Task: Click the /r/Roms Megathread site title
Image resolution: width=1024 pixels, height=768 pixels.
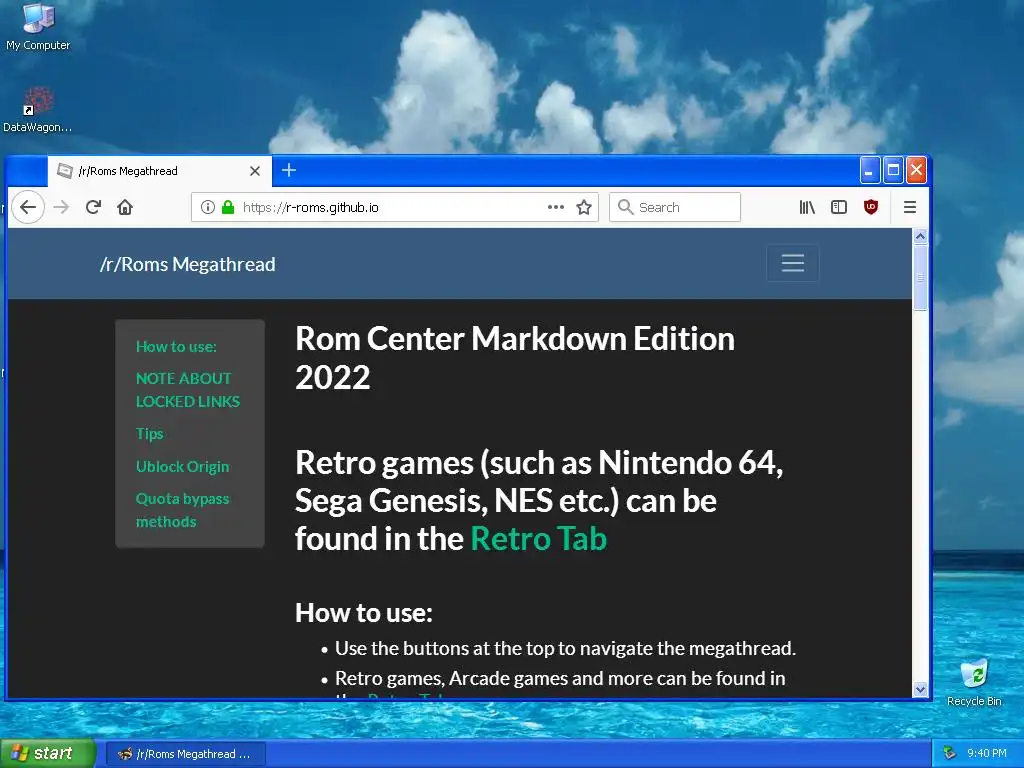Action: [187, 264]
